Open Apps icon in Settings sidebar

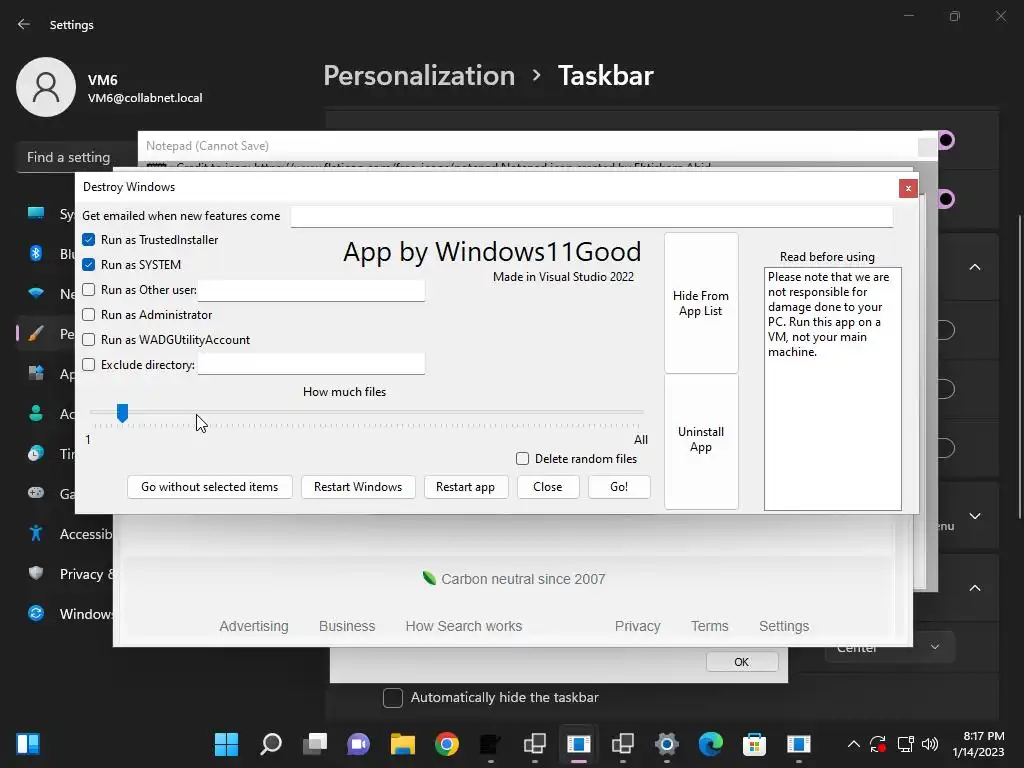[x=36, y=374]
